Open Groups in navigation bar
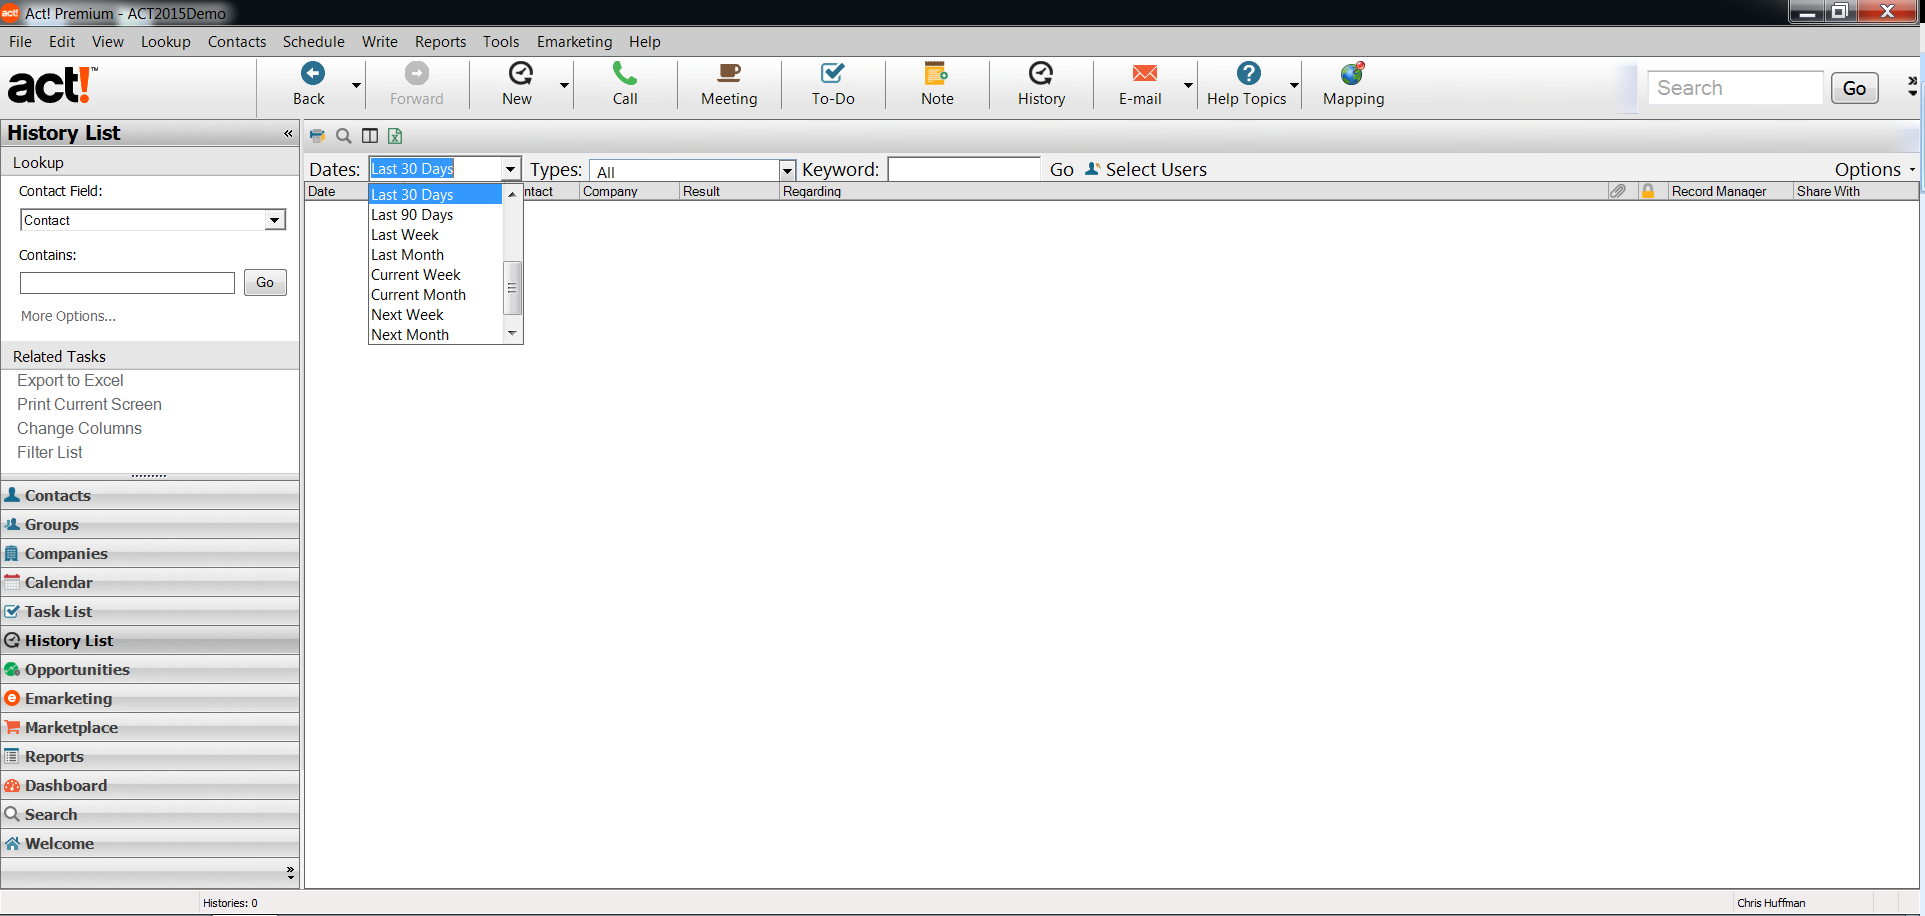This screenshot has width=1925, height=916. (x=150, y=524)
